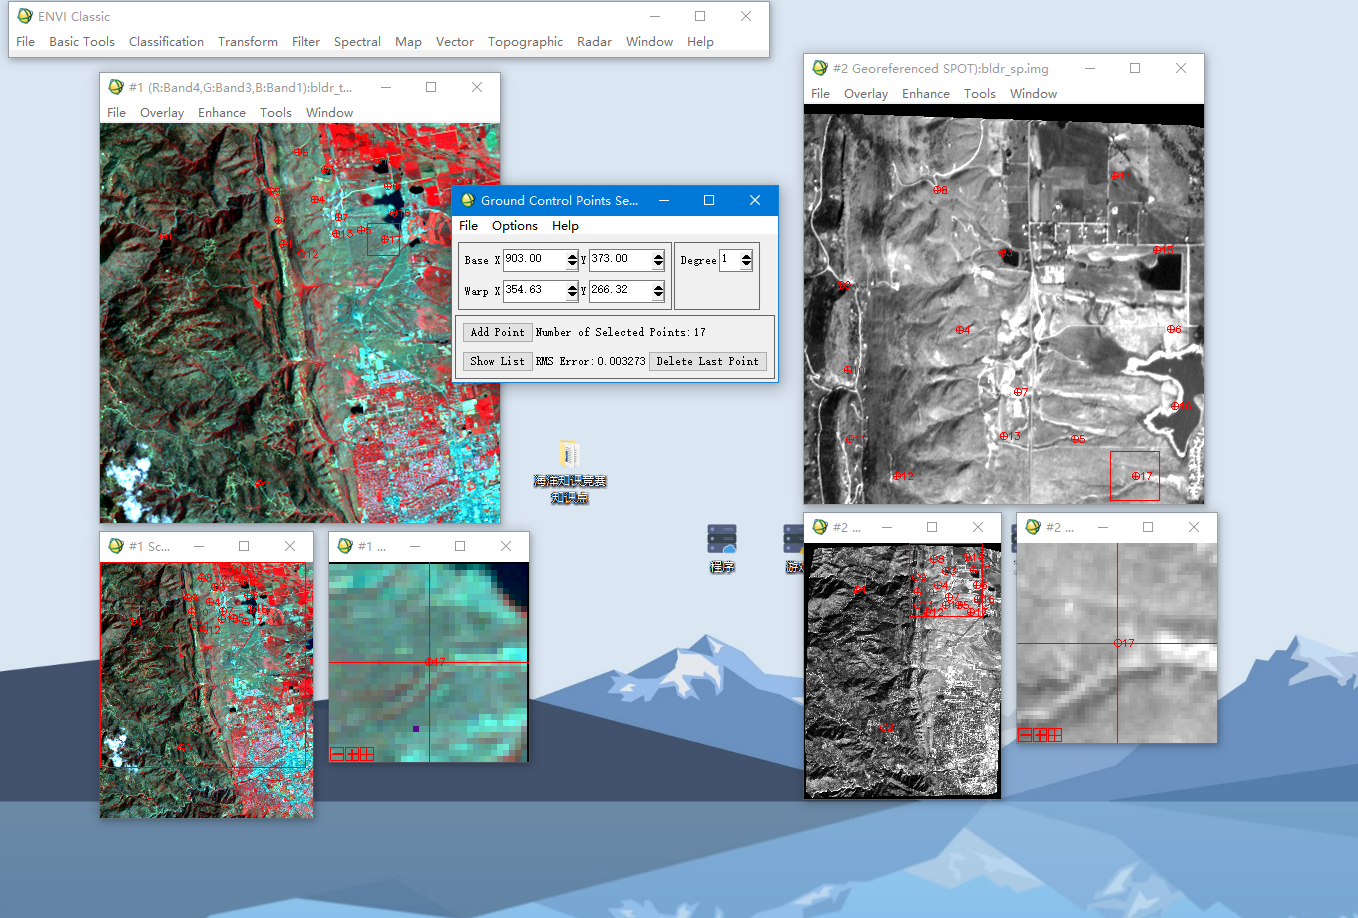Click Ground Control Points dialog globe icon
Viewport: 1358px width, 918px height.
pyautogui.click(x=467, y=200)
